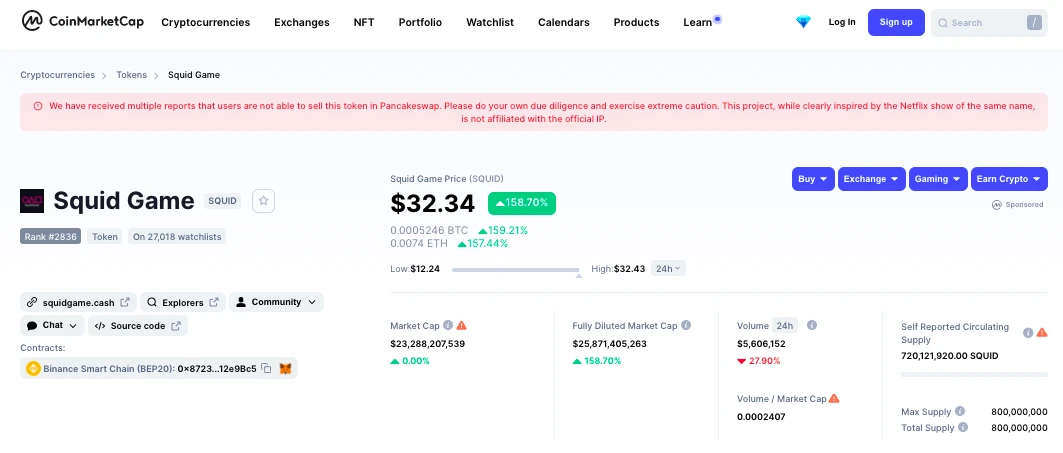The image size is (1063, 453).
Task: Click Market Cap info icon
Action: (448, 326)
